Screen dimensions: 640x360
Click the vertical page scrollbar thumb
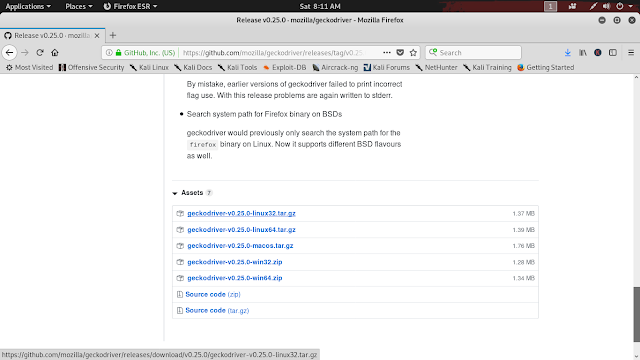(x=636, y=314)
